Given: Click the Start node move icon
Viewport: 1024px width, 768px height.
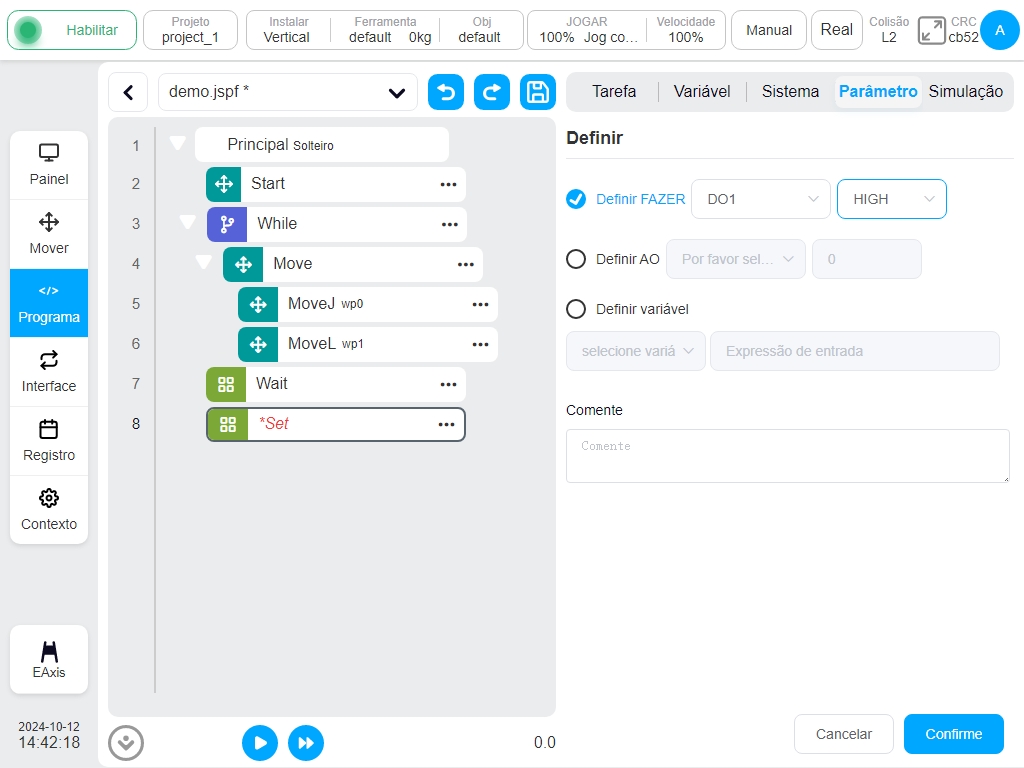Looking at the screenshot, I should point(224,184).
